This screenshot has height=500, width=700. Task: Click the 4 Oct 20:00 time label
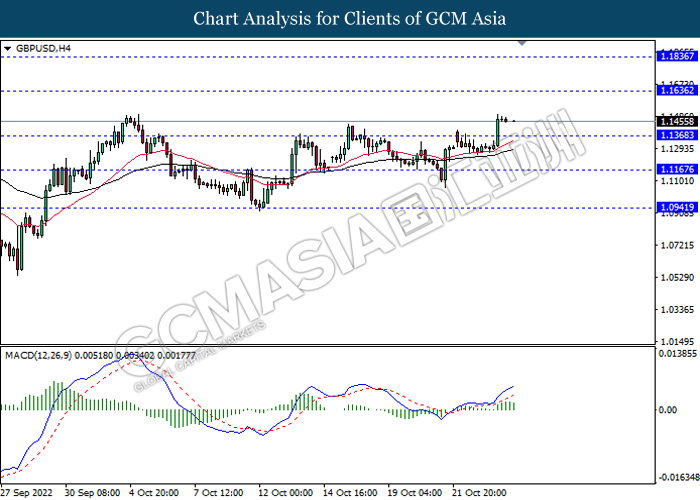point(154,493)
